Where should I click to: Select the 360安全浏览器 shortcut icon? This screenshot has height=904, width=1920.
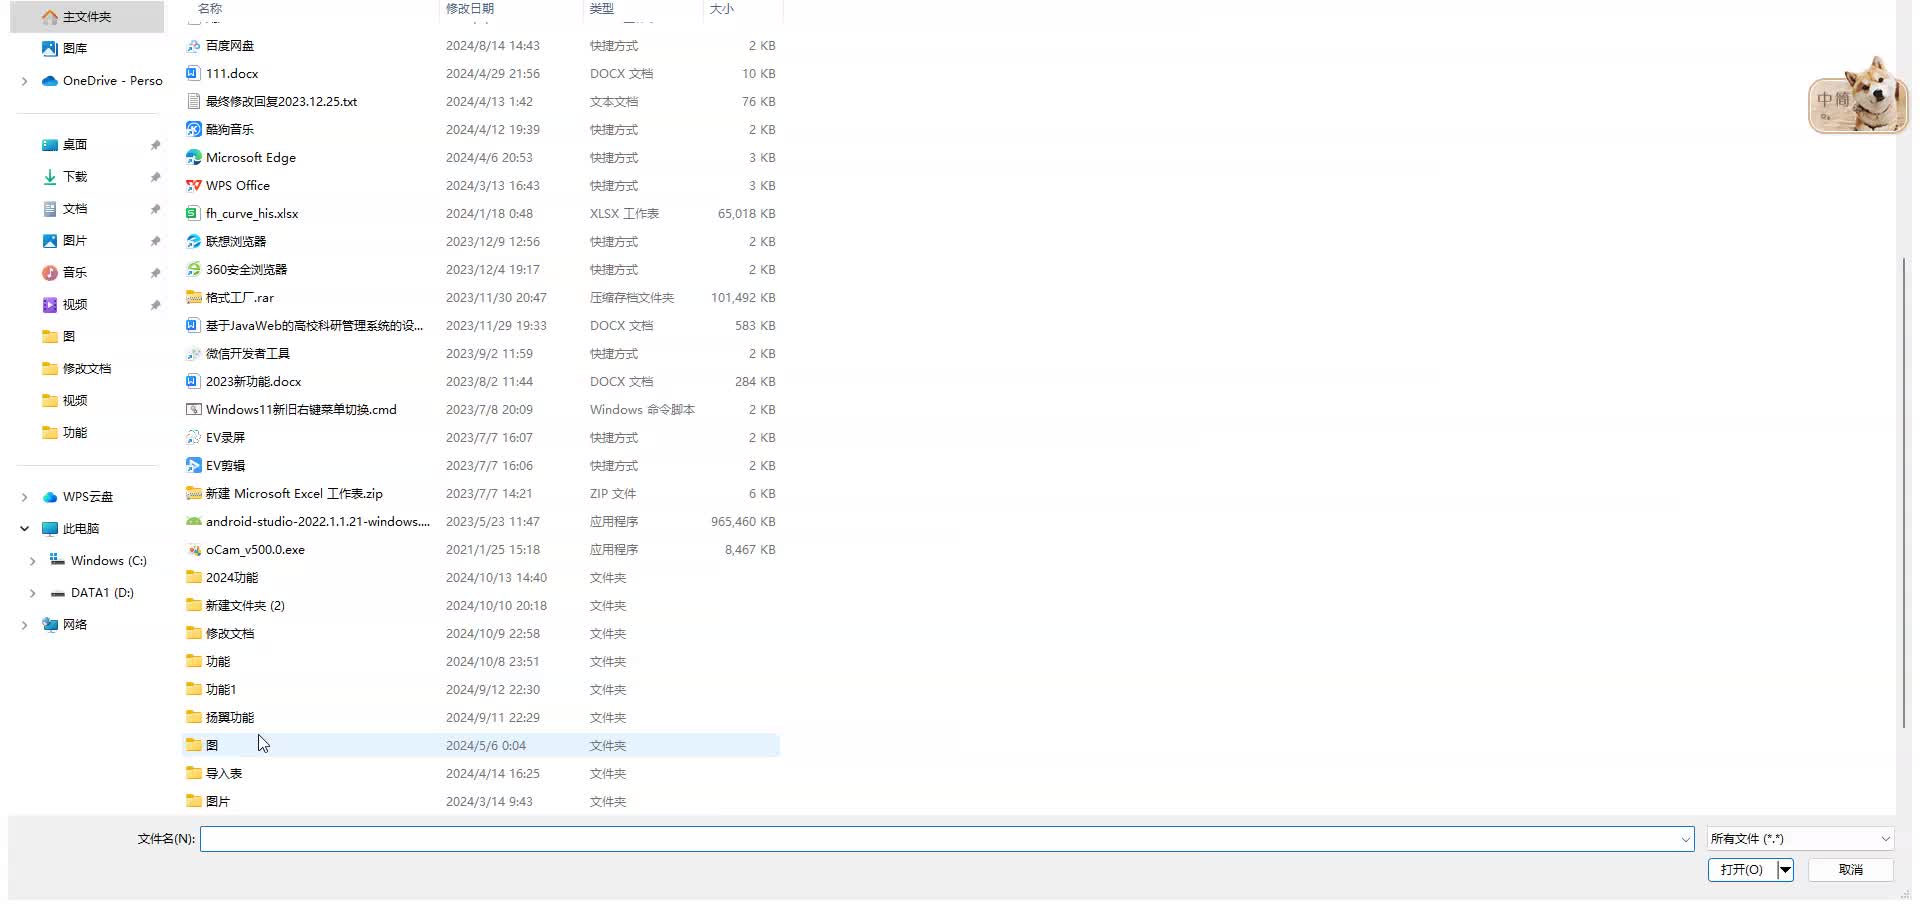(x=194, y=270)
